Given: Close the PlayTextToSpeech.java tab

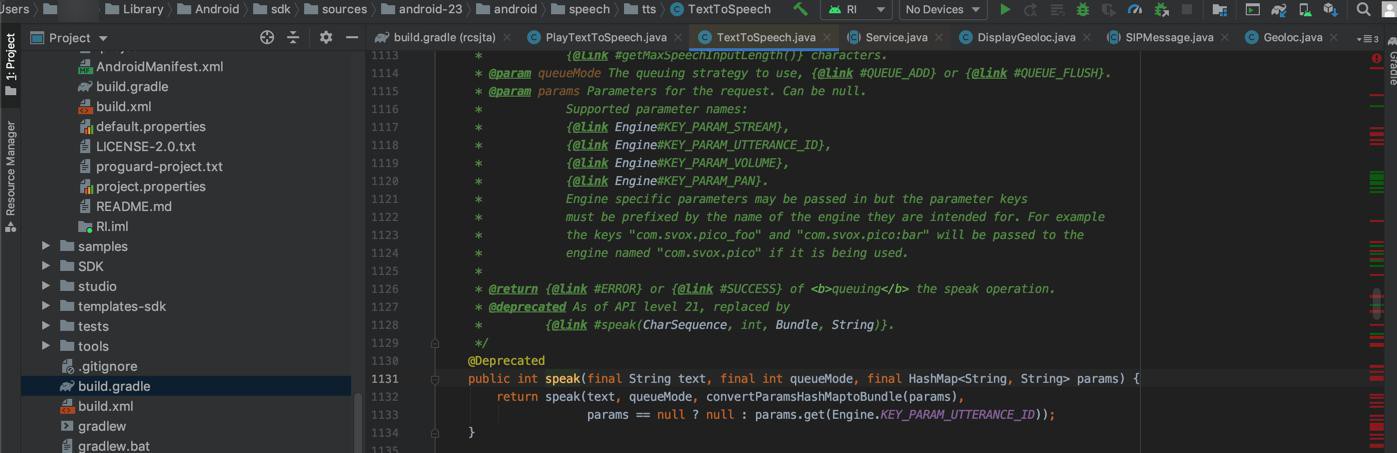Looking at the screenshot, I should [678, 37].
